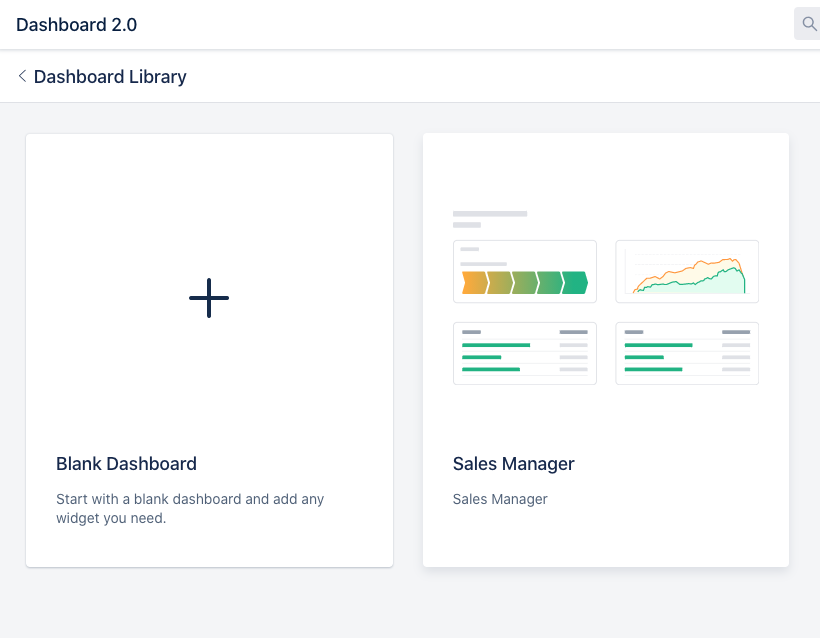Click the Dashboard 2.0 header title
The width and height of the screenshot is (820, 638).
76,25
